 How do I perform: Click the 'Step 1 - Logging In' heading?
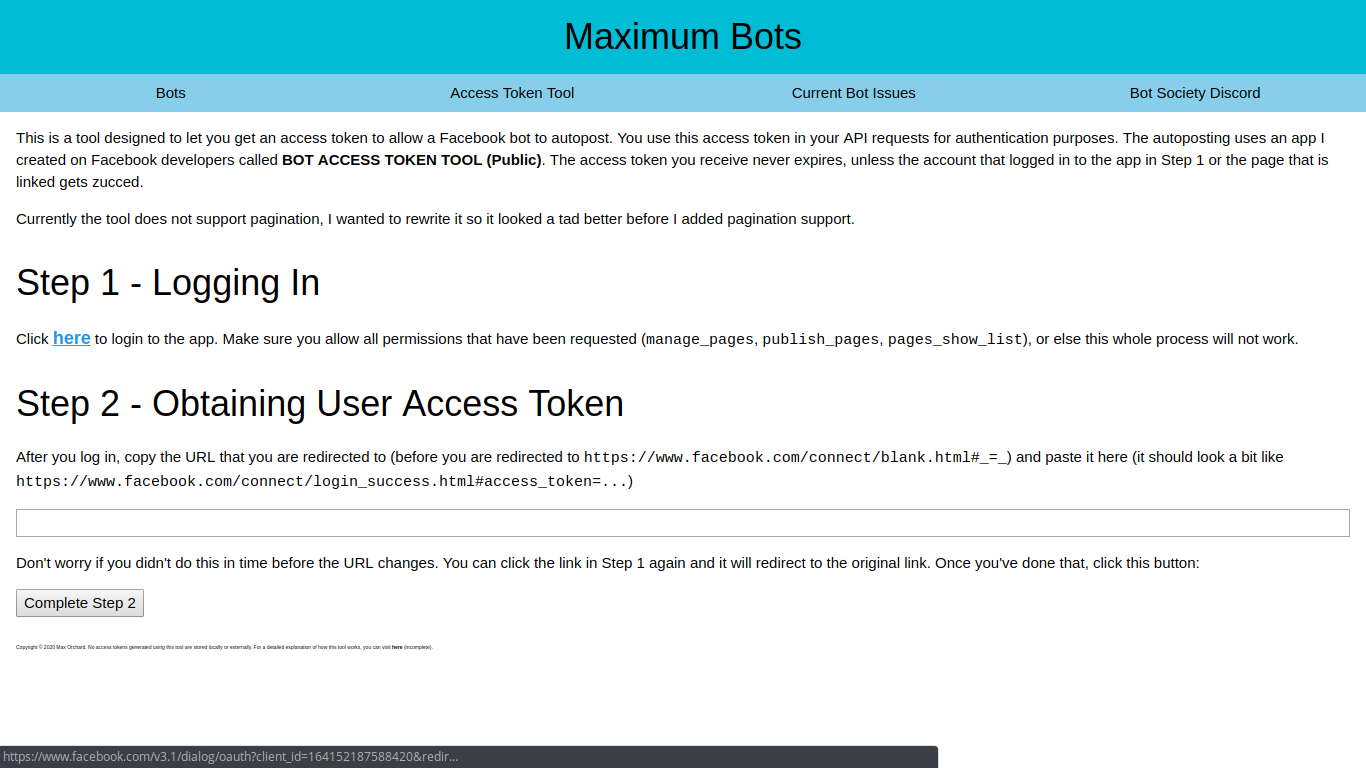pyautogui.click(x=168, y=283)
